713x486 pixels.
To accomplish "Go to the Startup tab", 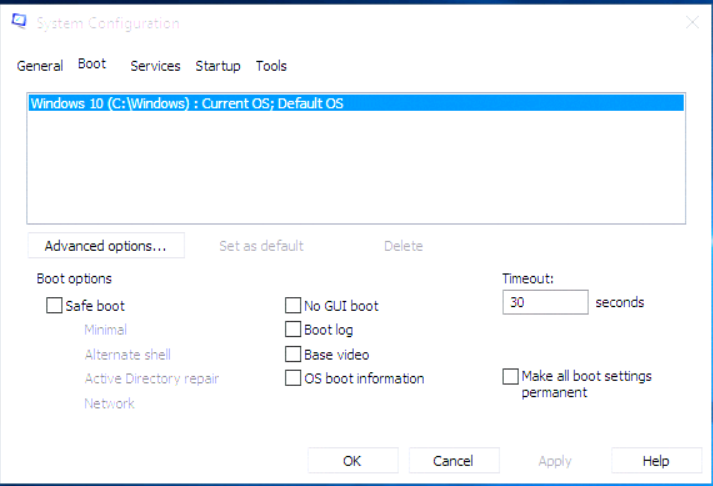I will [218, 66].
